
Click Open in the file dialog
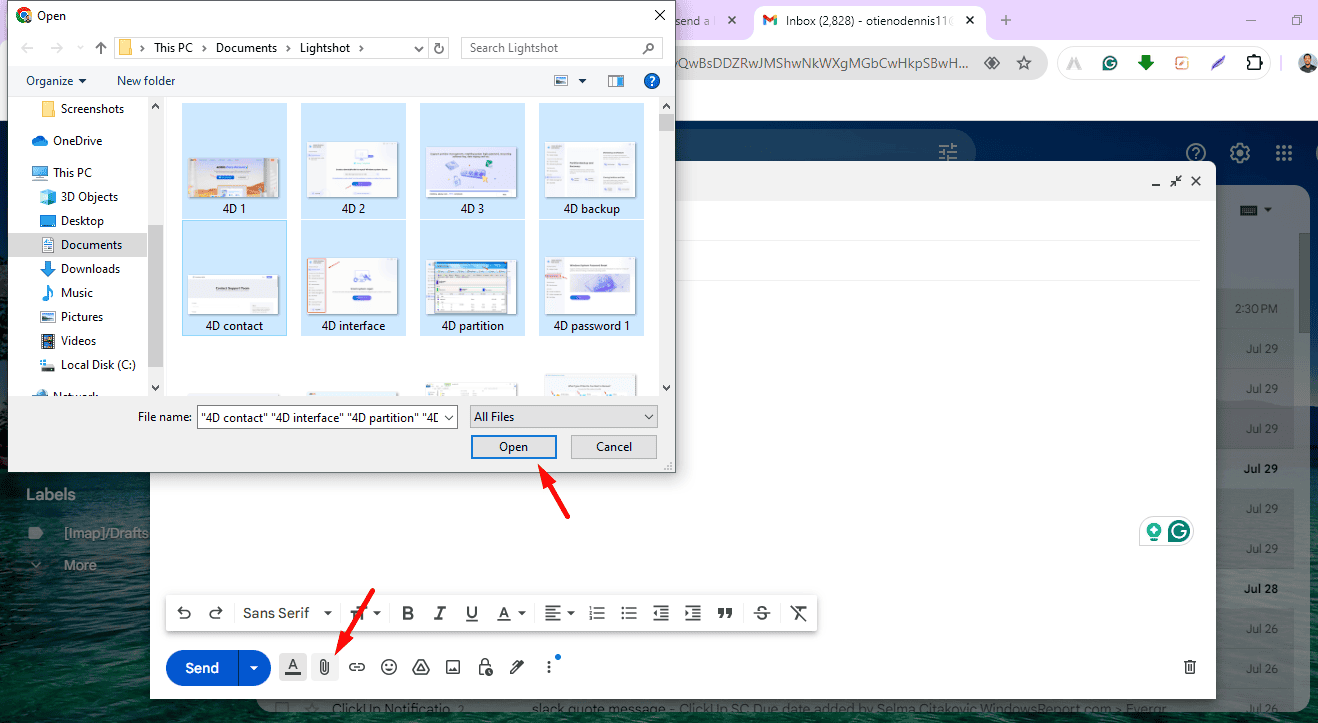514,447
